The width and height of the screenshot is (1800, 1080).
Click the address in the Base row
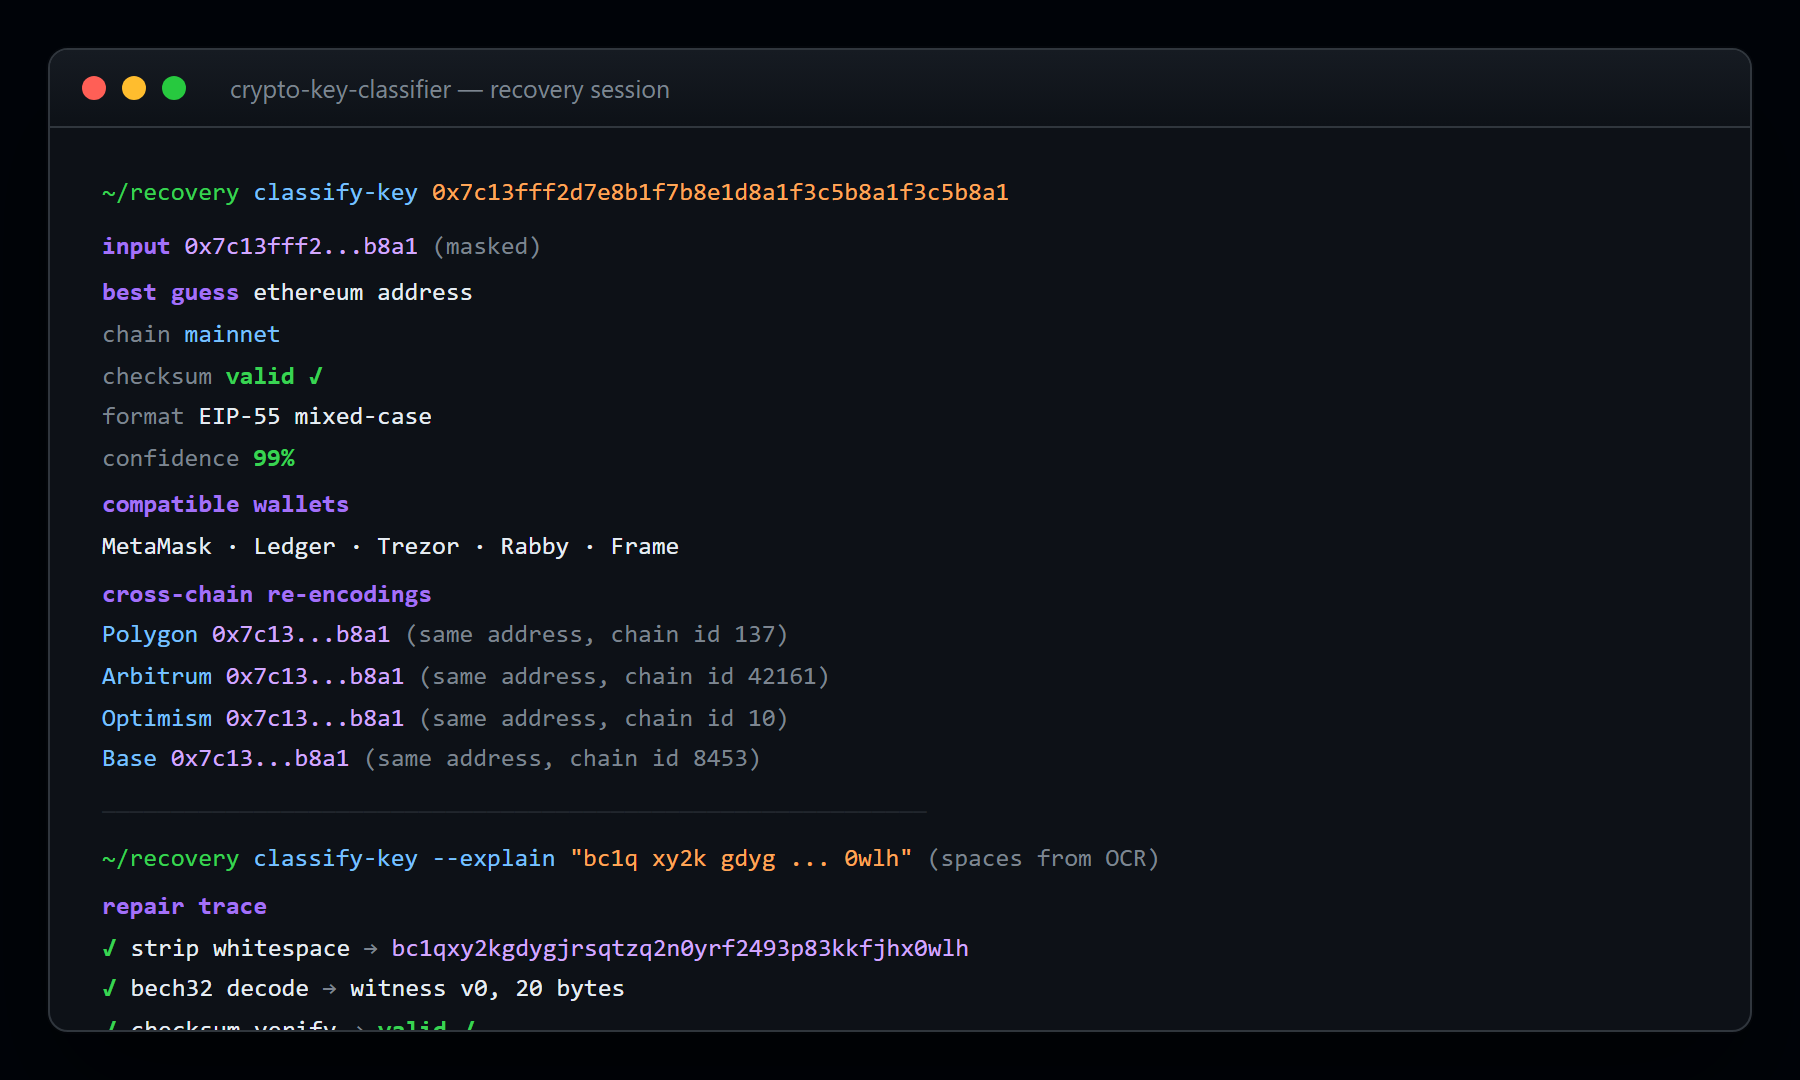point(260,758)
